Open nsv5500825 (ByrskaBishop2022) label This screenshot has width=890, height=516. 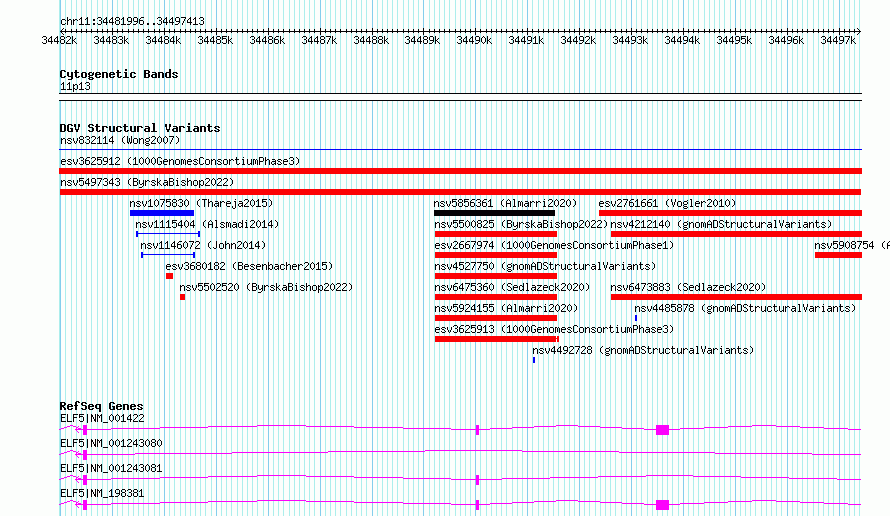(521, 224)
